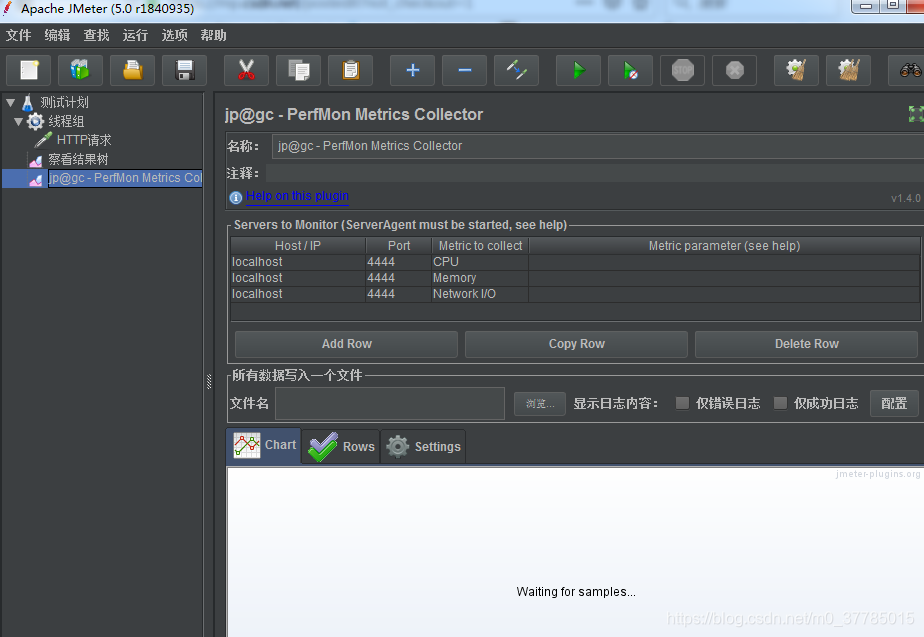Collapse all nodes with minus icon
924x637 pixels.
pos(464,71)
